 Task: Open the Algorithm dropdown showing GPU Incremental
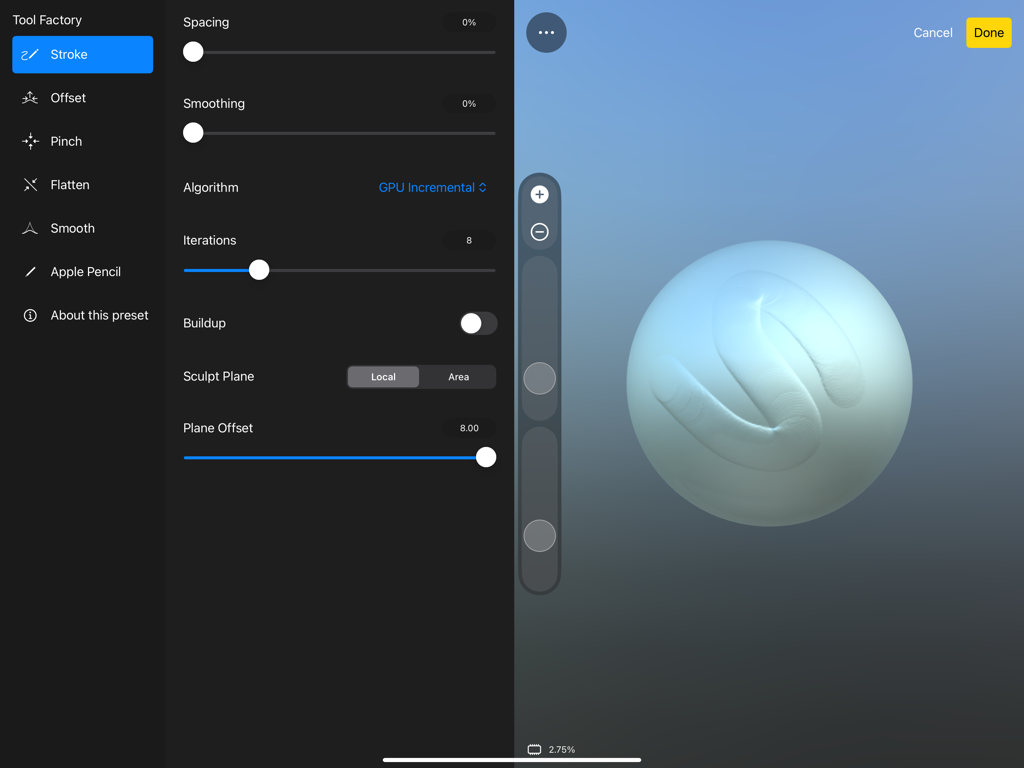pyautogui.click(x=432, y=187)
